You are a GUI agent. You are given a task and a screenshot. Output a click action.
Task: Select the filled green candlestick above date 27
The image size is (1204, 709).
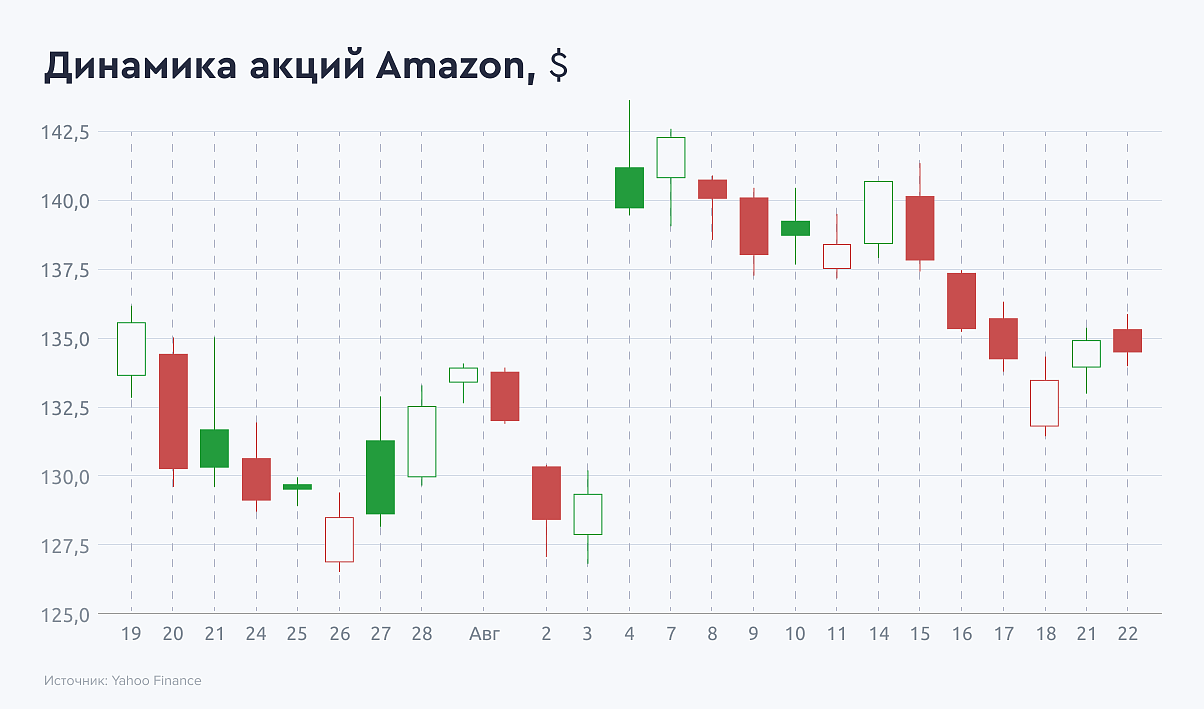coord(381,477)
